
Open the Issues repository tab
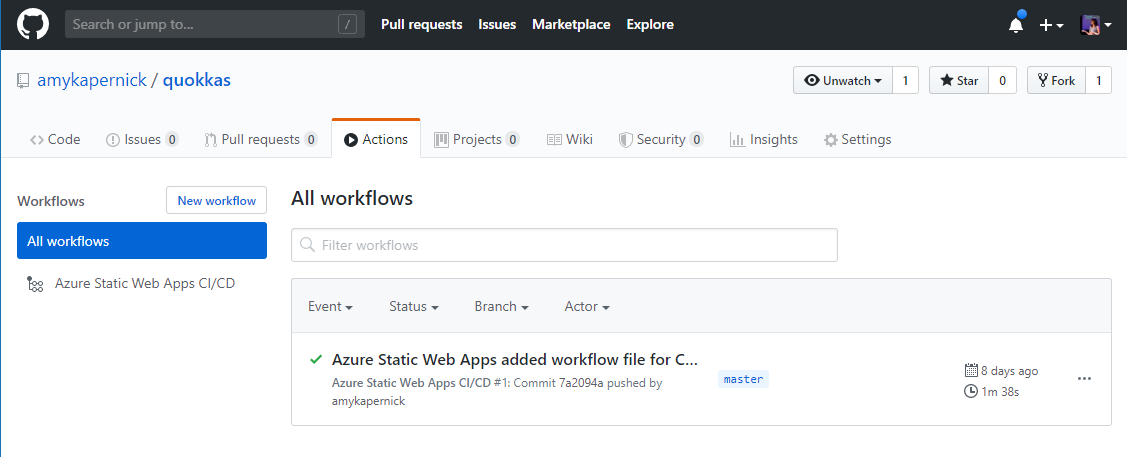[x=142, y=139]
